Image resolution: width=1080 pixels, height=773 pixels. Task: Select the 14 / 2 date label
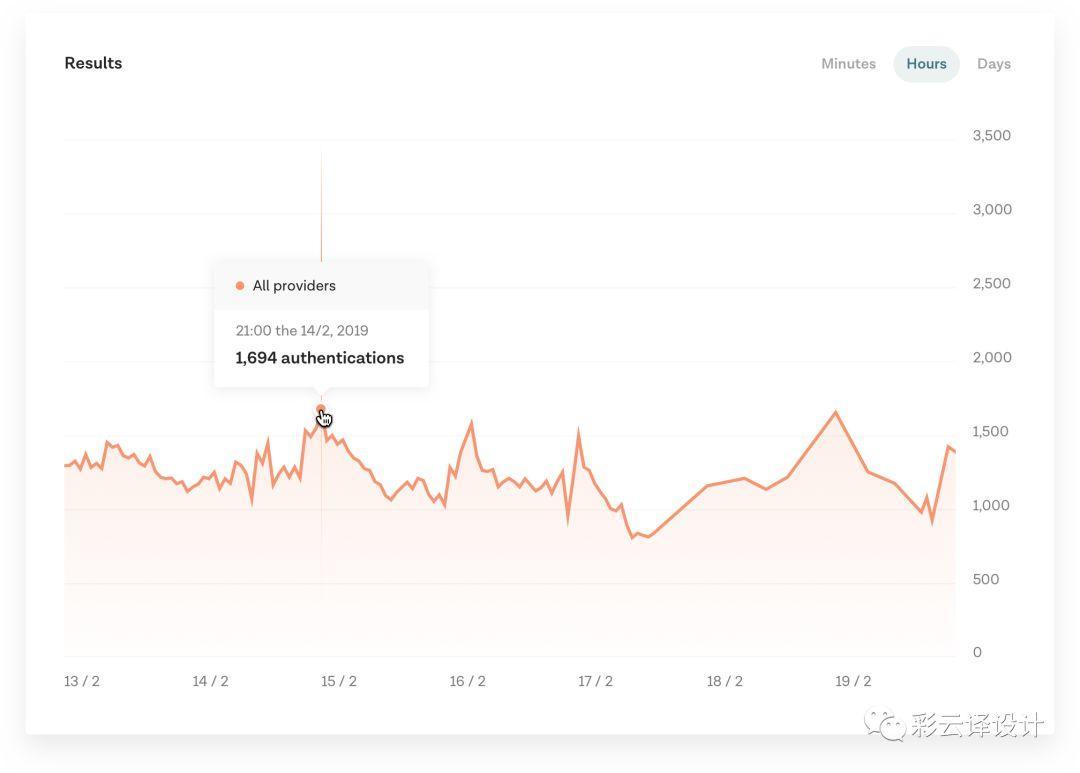(210, 681)
